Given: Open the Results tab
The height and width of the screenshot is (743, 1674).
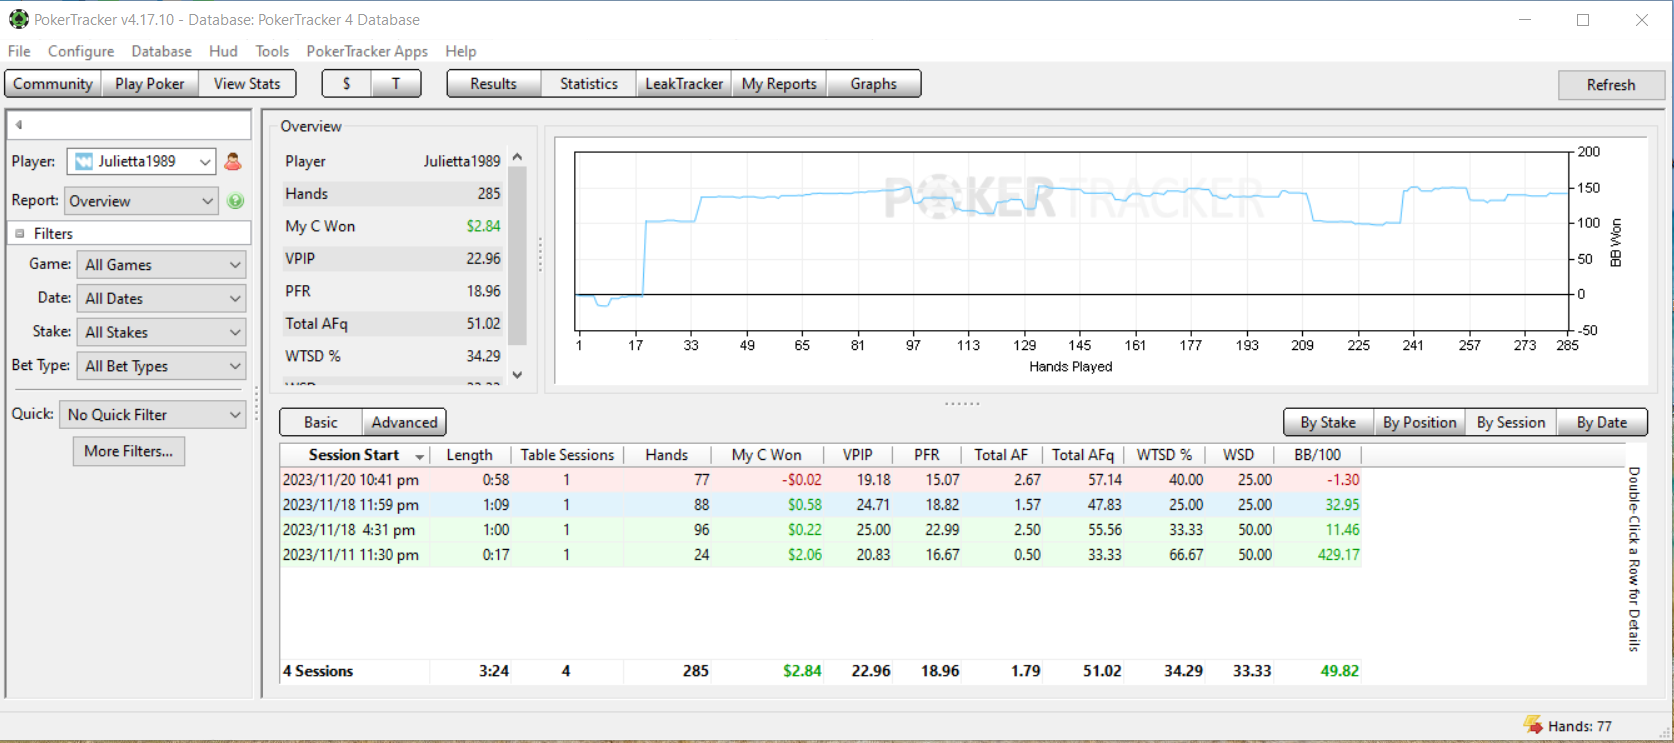Looking at the screenshot, I should pos(494,84).
